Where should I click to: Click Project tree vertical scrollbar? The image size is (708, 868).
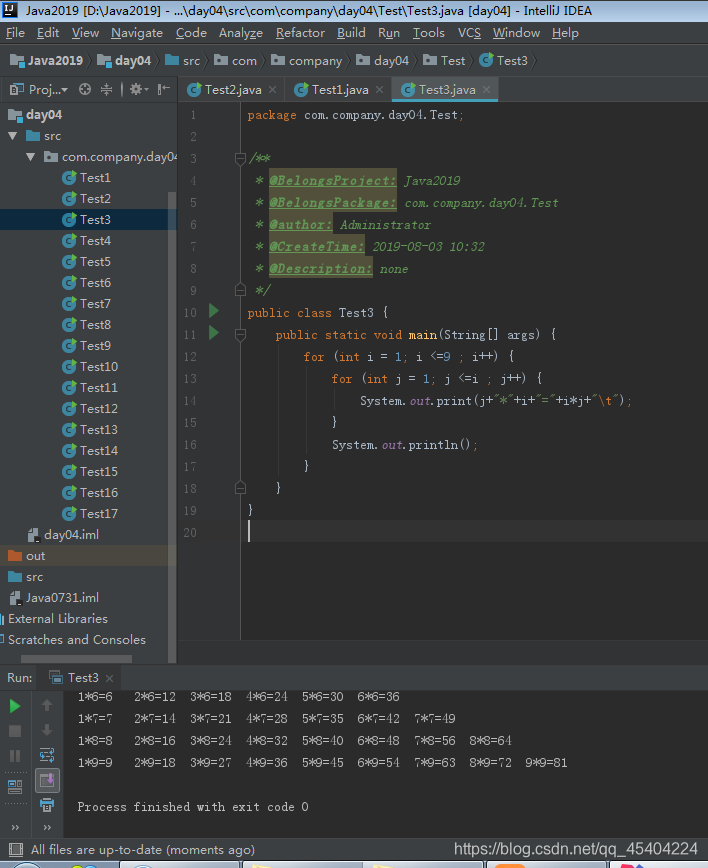(x=172, y=426)
